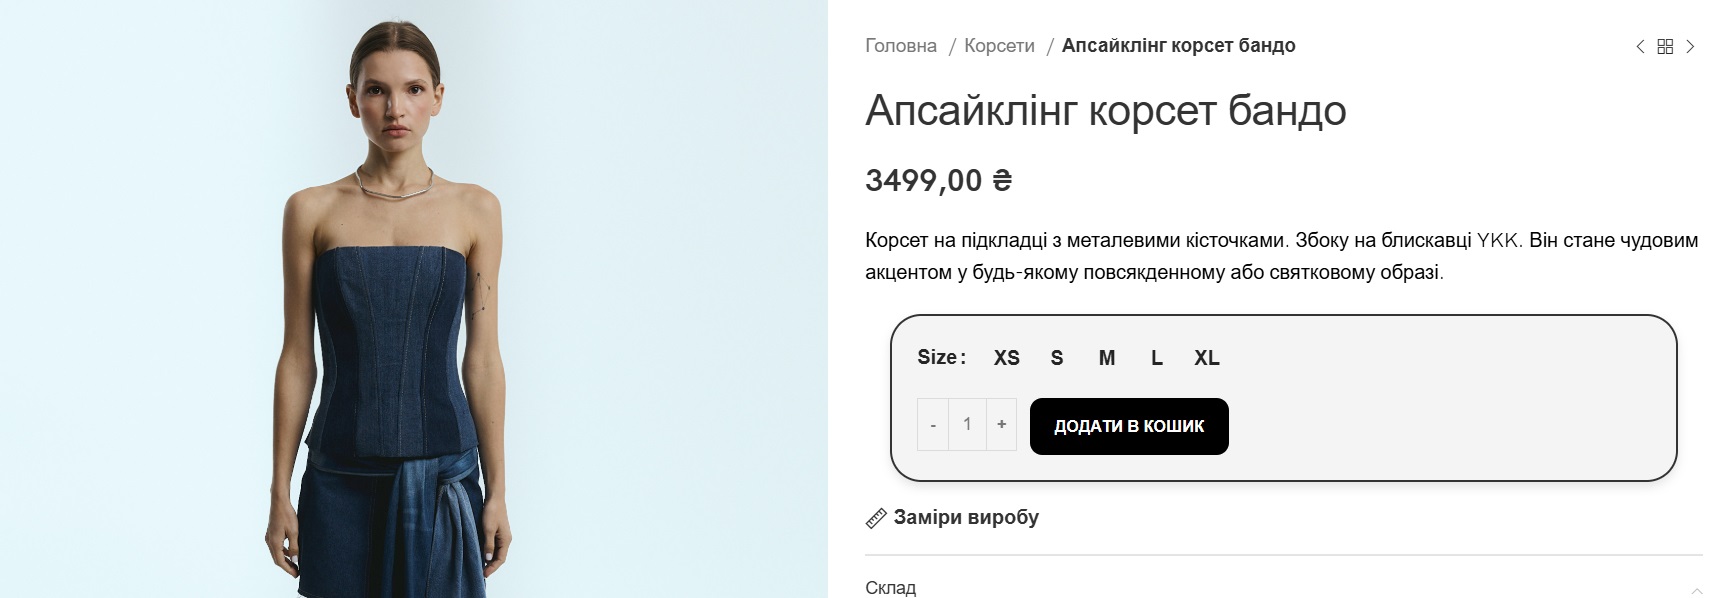
Task: Select size M
Action: pos(1105,357)
